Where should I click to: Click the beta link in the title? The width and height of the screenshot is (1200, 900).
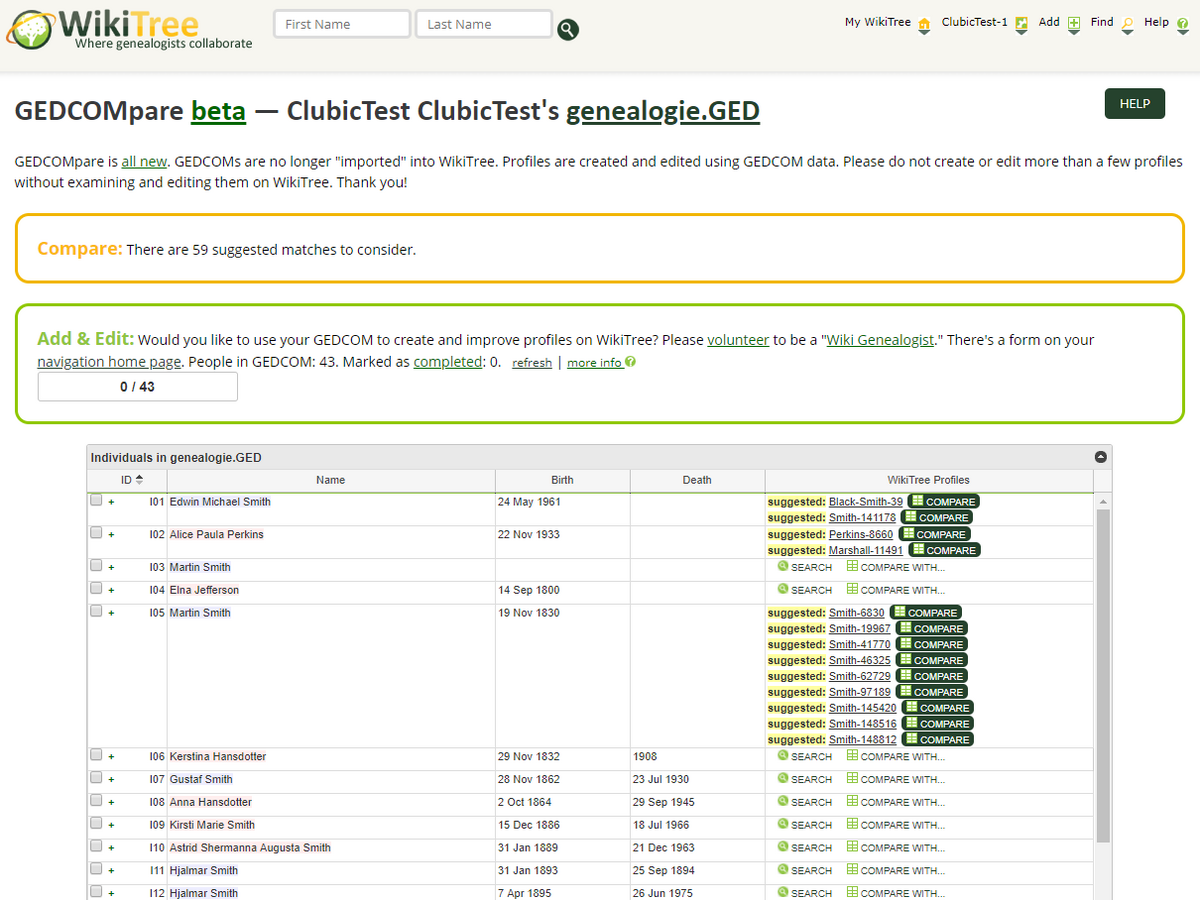click(x=218, y=111)
